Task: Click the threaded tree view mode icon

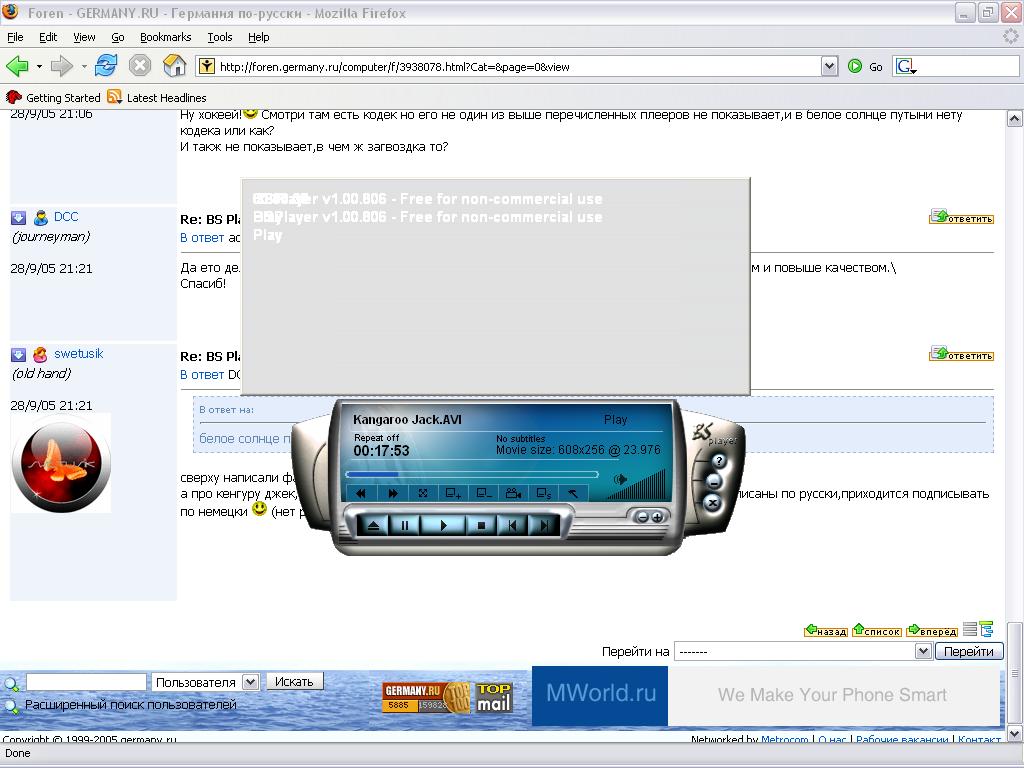Action: pyautogui.click(x=986, y=629)
